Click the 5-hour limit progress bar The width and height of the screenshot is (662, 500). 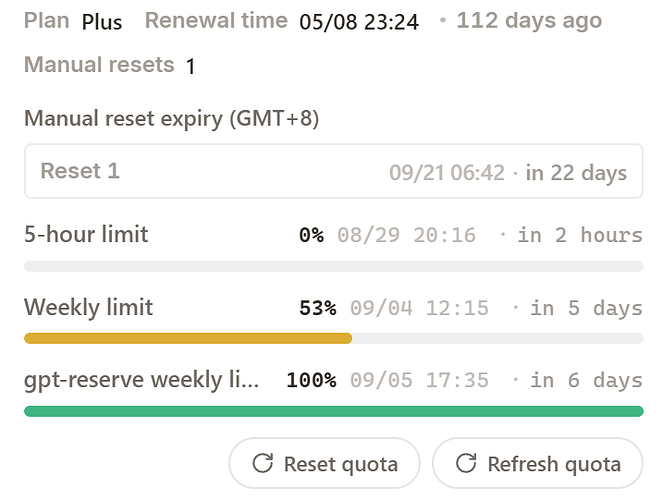point(334,266)
